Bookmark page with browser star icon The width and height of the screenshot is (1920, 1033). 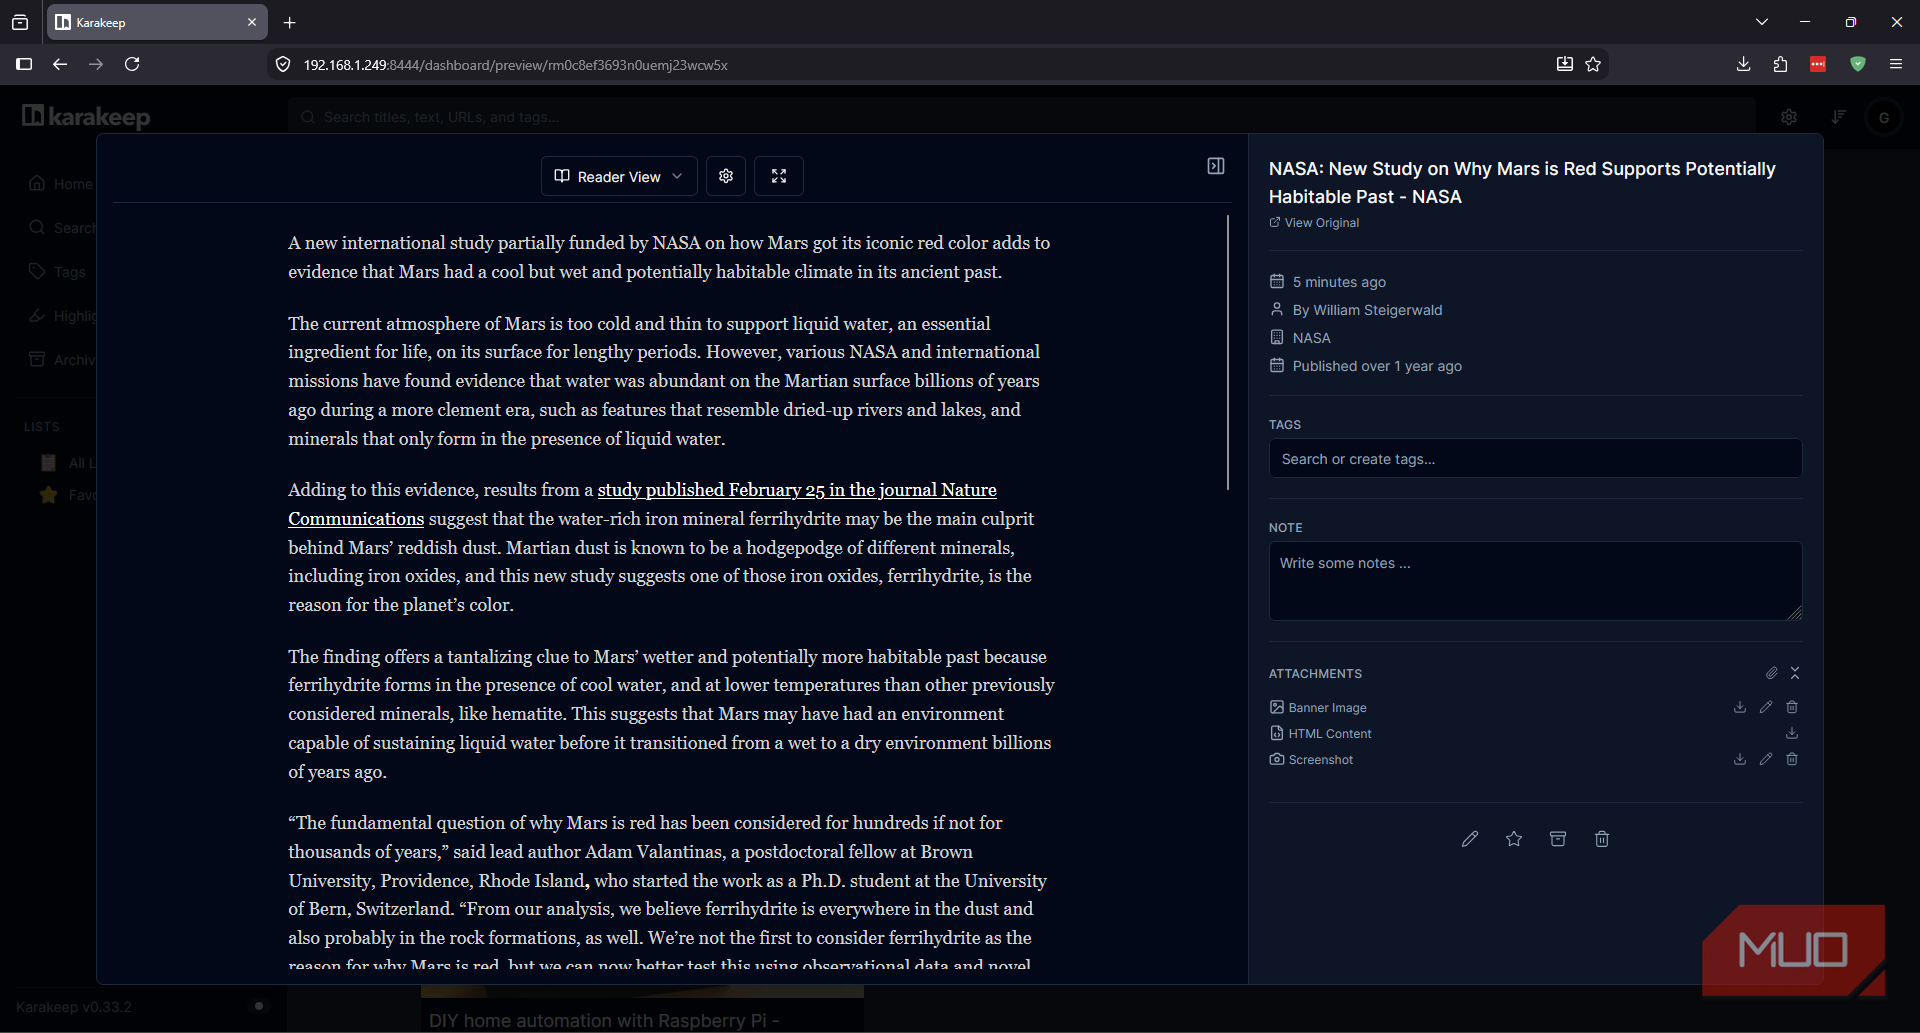click(x=1593, y=64)
